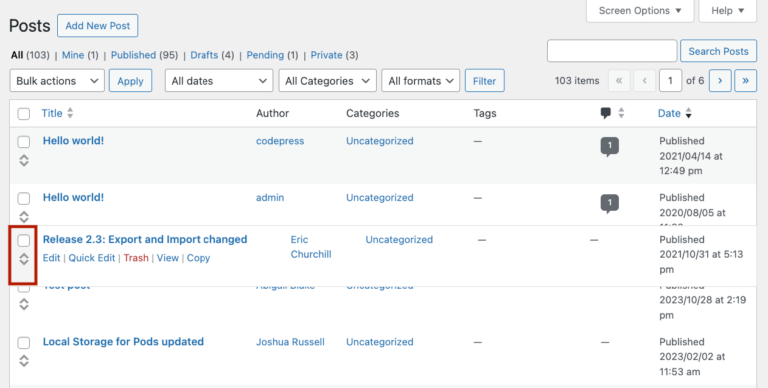768x388 pixels.
Task: Open codepress's Hello world! post title
Action: 73,141
